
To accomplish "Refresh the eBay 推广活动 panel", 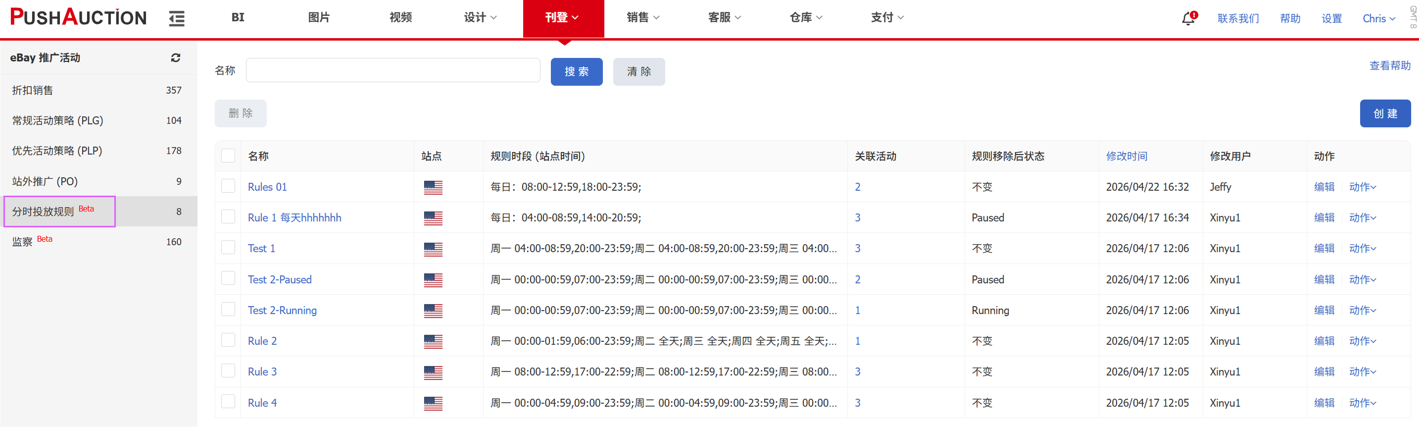I will point(176,58).
